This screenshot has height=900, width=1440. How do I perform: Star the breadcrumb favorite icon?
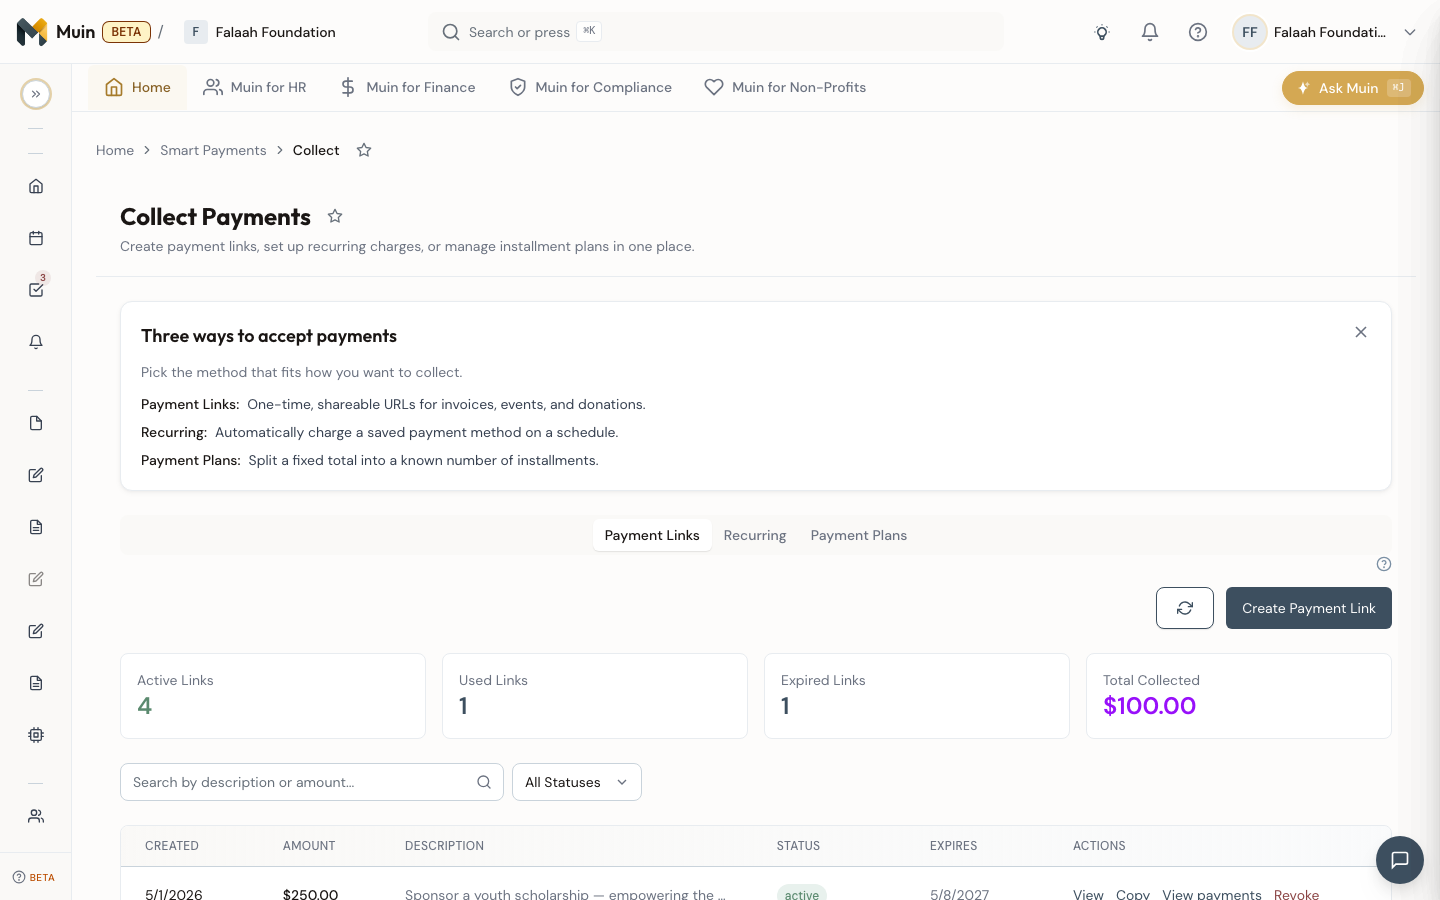(364, 150)
